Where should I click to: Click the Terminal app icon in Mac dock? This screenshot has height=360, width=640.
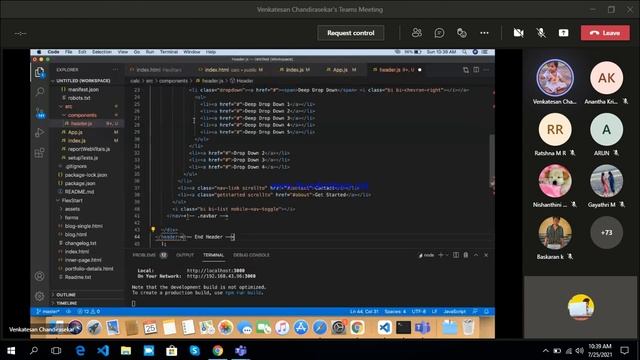[403, 327]
